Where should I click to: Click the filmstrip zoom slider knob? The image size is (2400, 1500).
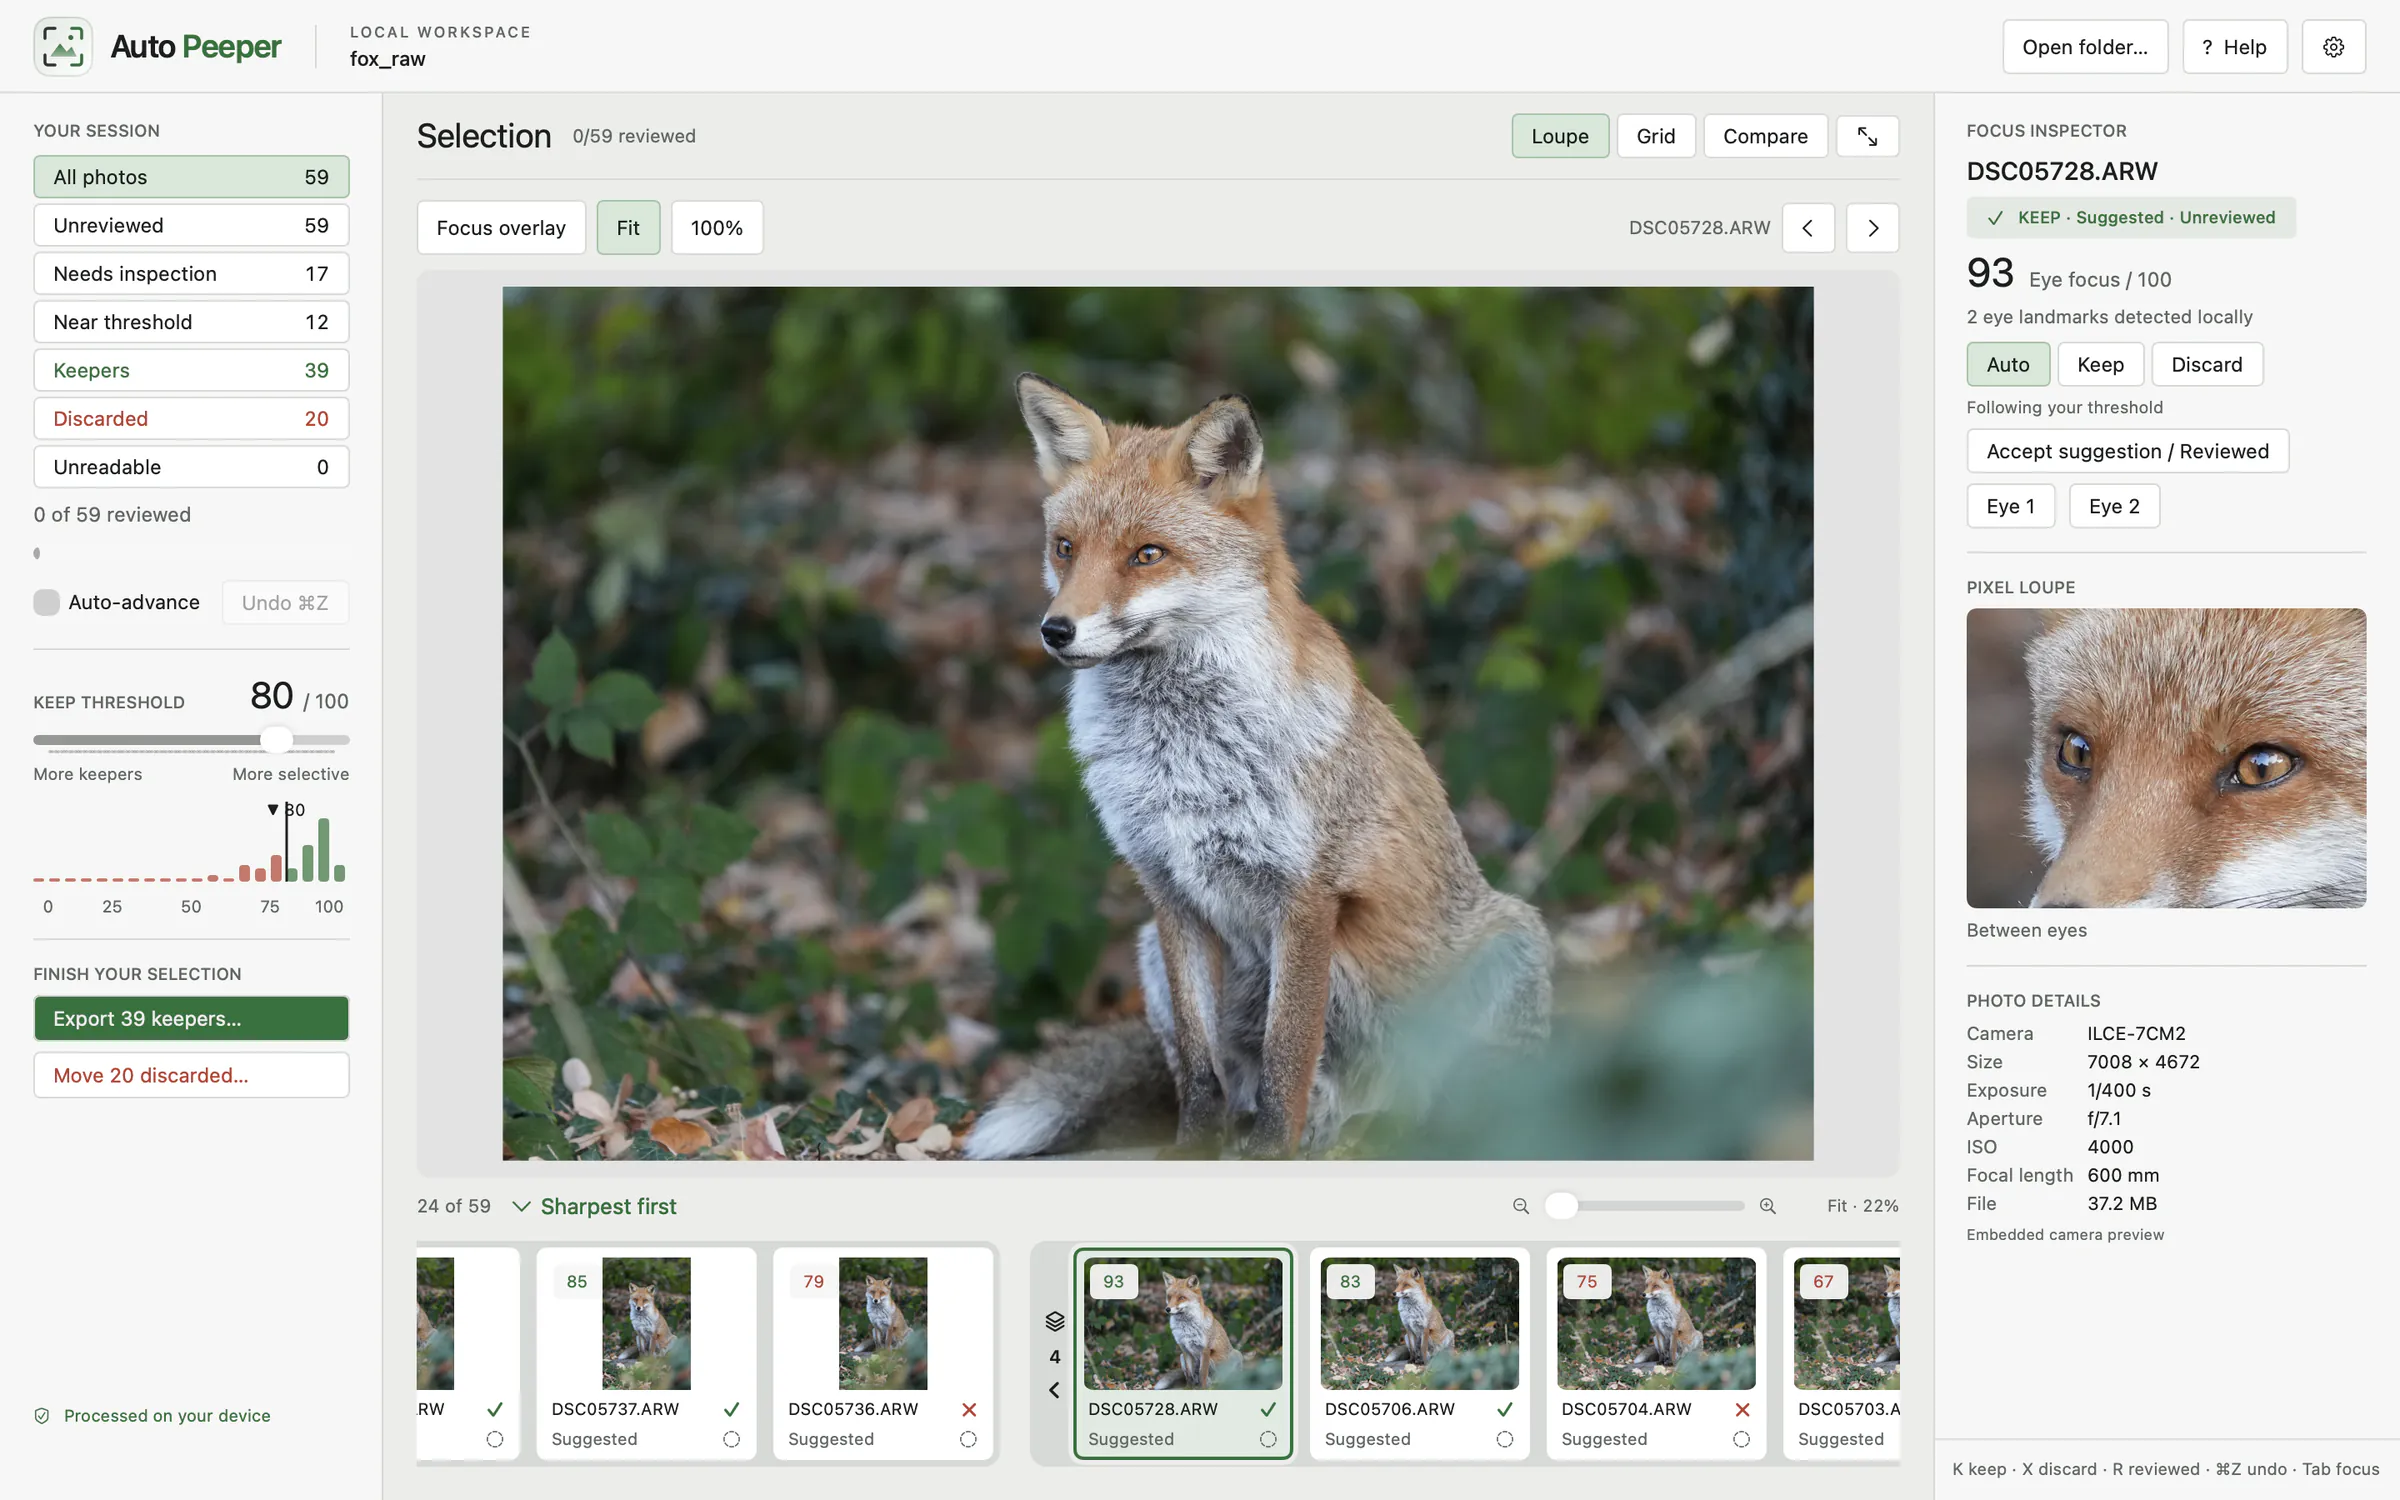1561,1206
